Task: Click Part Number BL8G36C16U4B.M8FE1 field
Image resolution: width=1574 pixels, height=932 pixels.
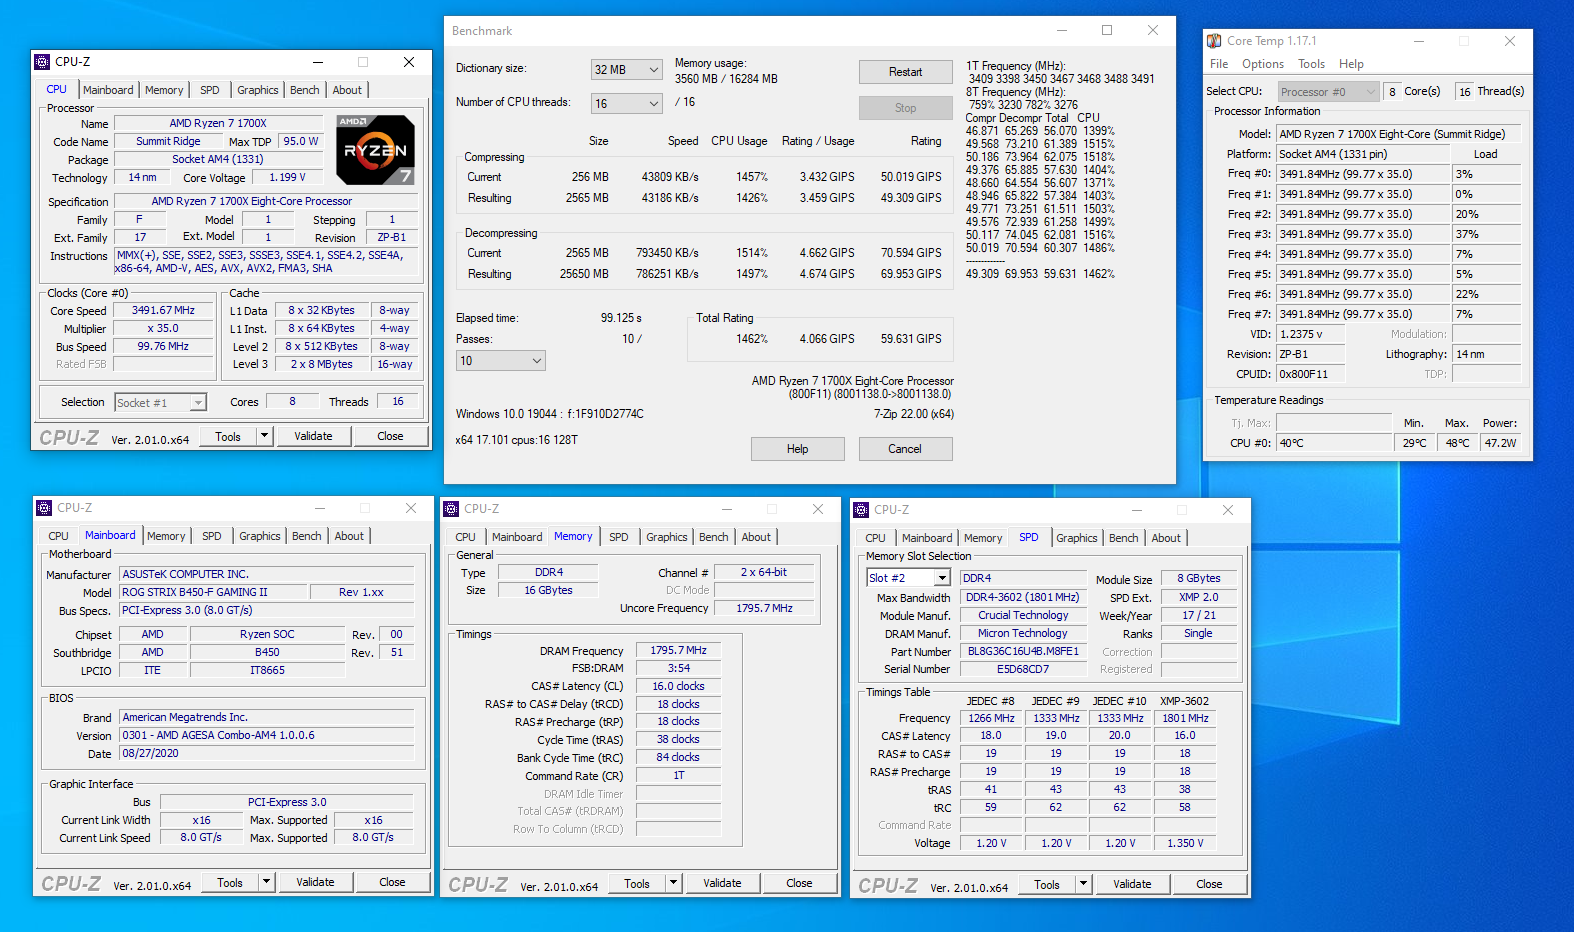Action: tap(1023, 652)
